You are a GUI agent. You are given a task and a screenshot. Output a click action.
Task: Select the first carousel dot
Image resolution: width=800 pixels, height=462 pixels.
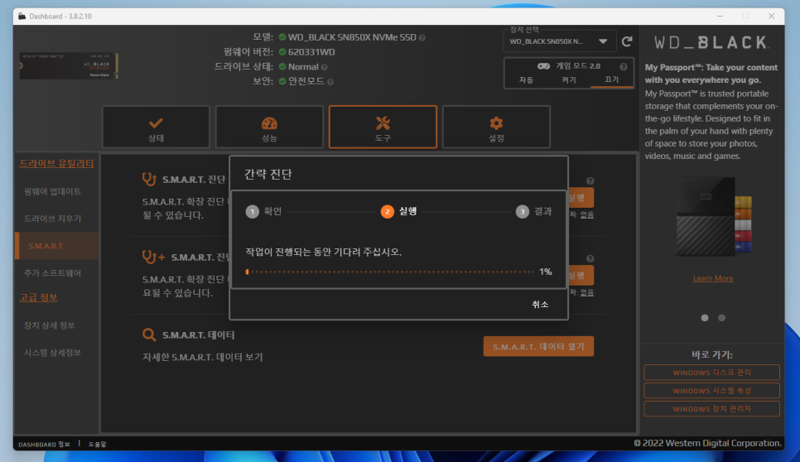[705, 318]
